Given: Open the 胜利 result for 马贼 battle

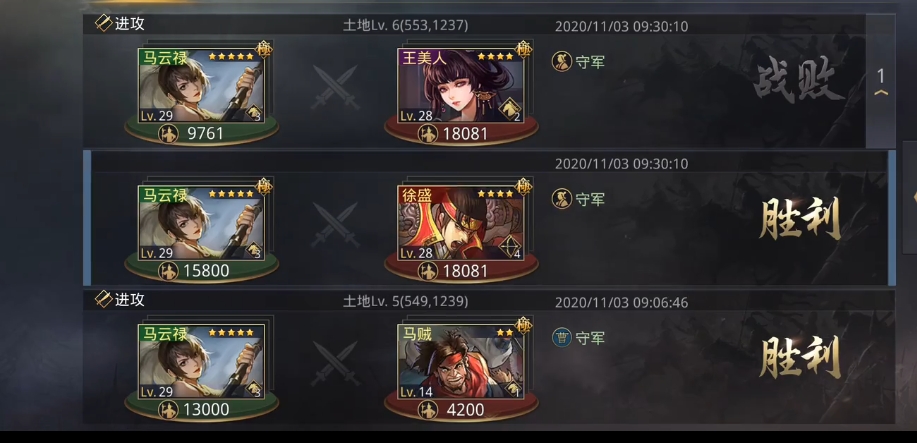Looking at the screenshot, I should click(799, 357).
